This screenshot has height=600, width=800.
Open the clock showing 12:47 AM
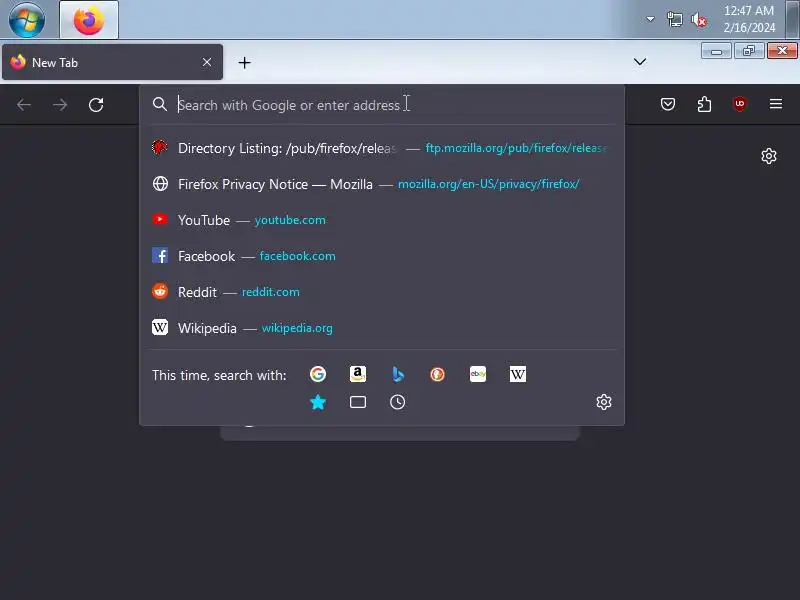click(x=748, y=19)
